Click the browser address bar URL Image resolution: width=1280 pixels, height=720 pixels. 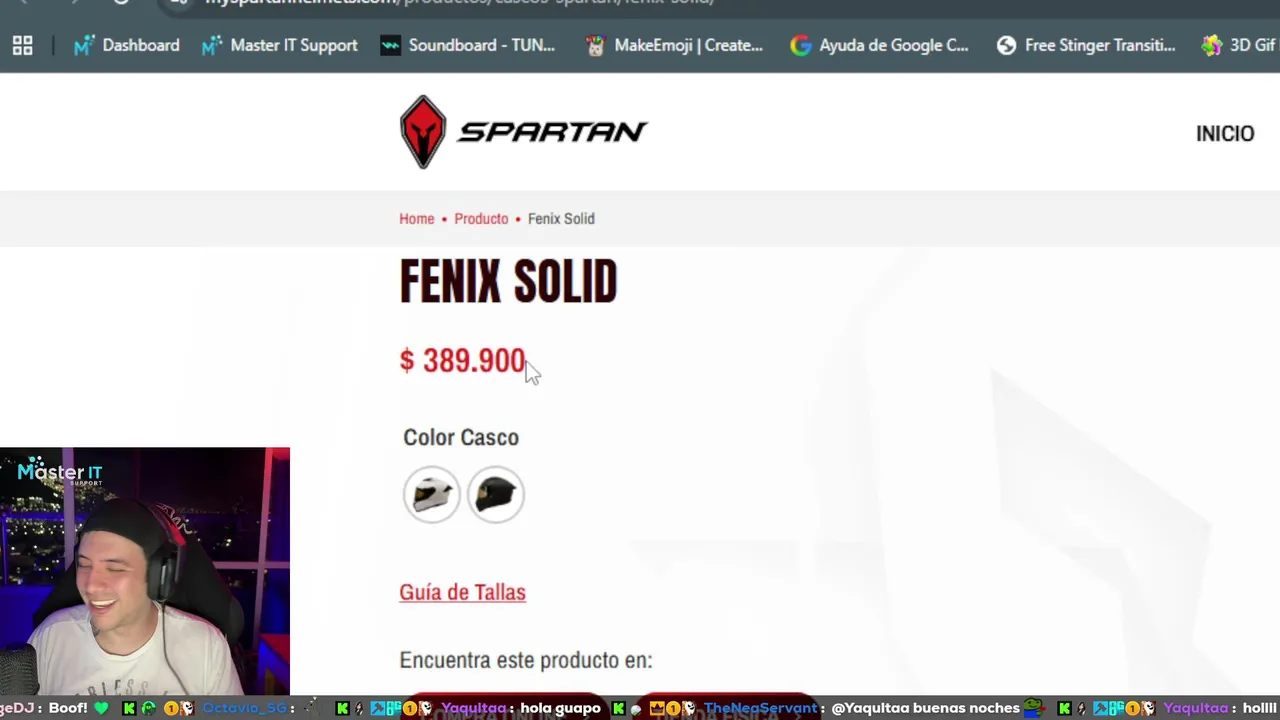(x=460, y=3)
